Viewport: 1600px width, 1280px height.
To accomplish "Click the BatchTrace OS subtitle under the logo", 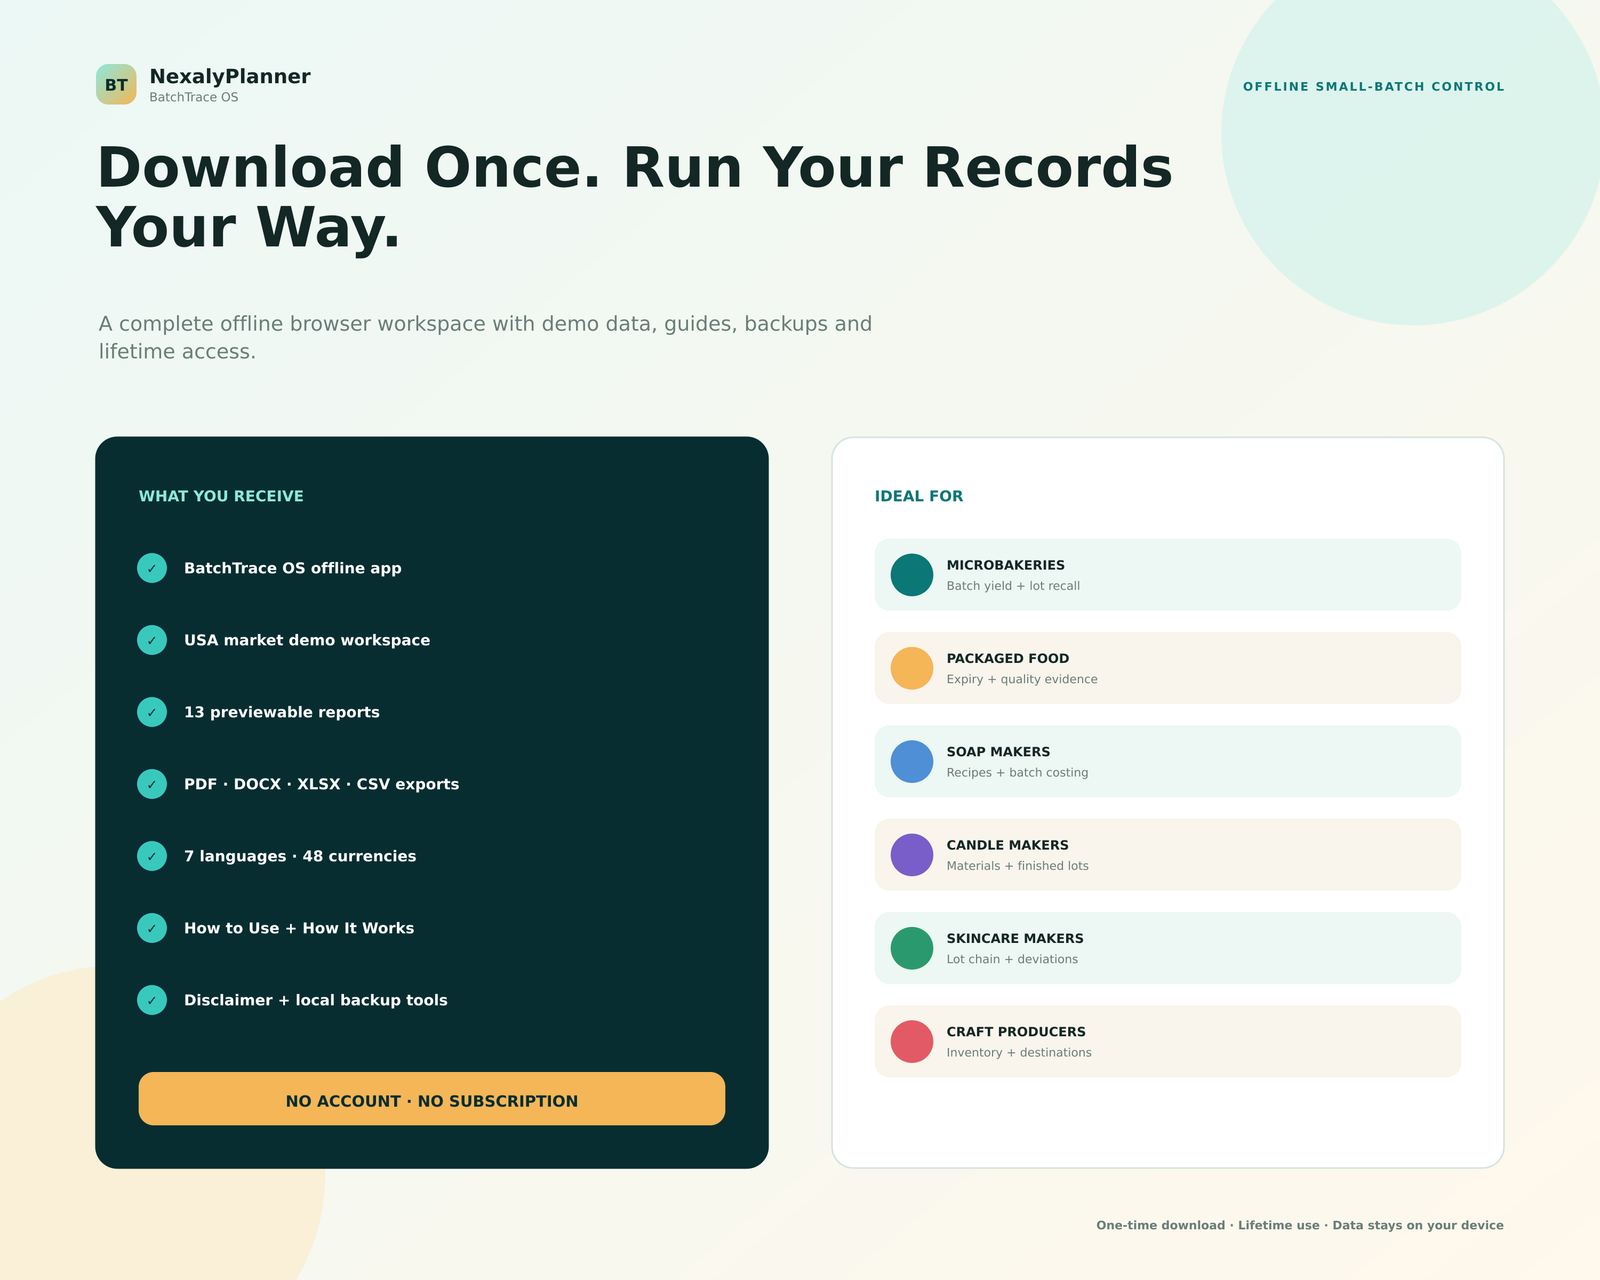I will tap(194, 97).
